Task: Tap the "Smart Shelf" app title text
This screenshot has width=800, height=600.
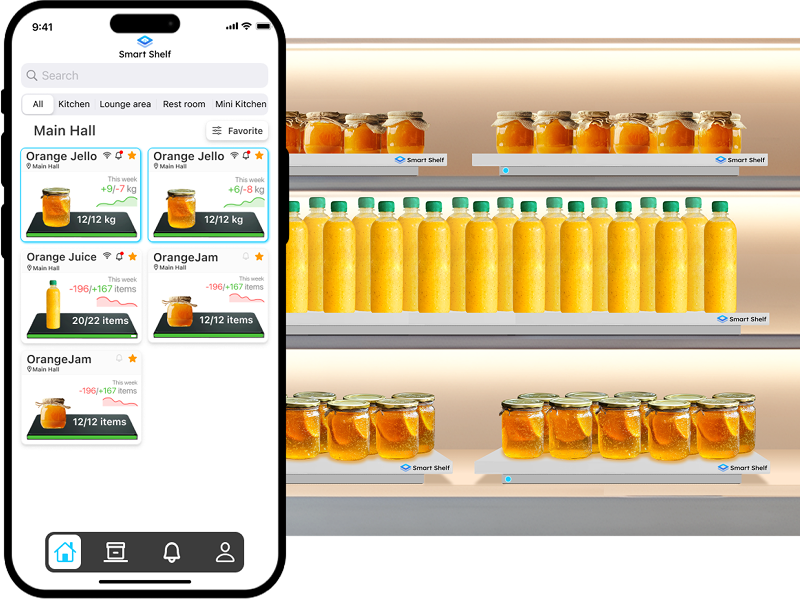Action: [145, 54]
